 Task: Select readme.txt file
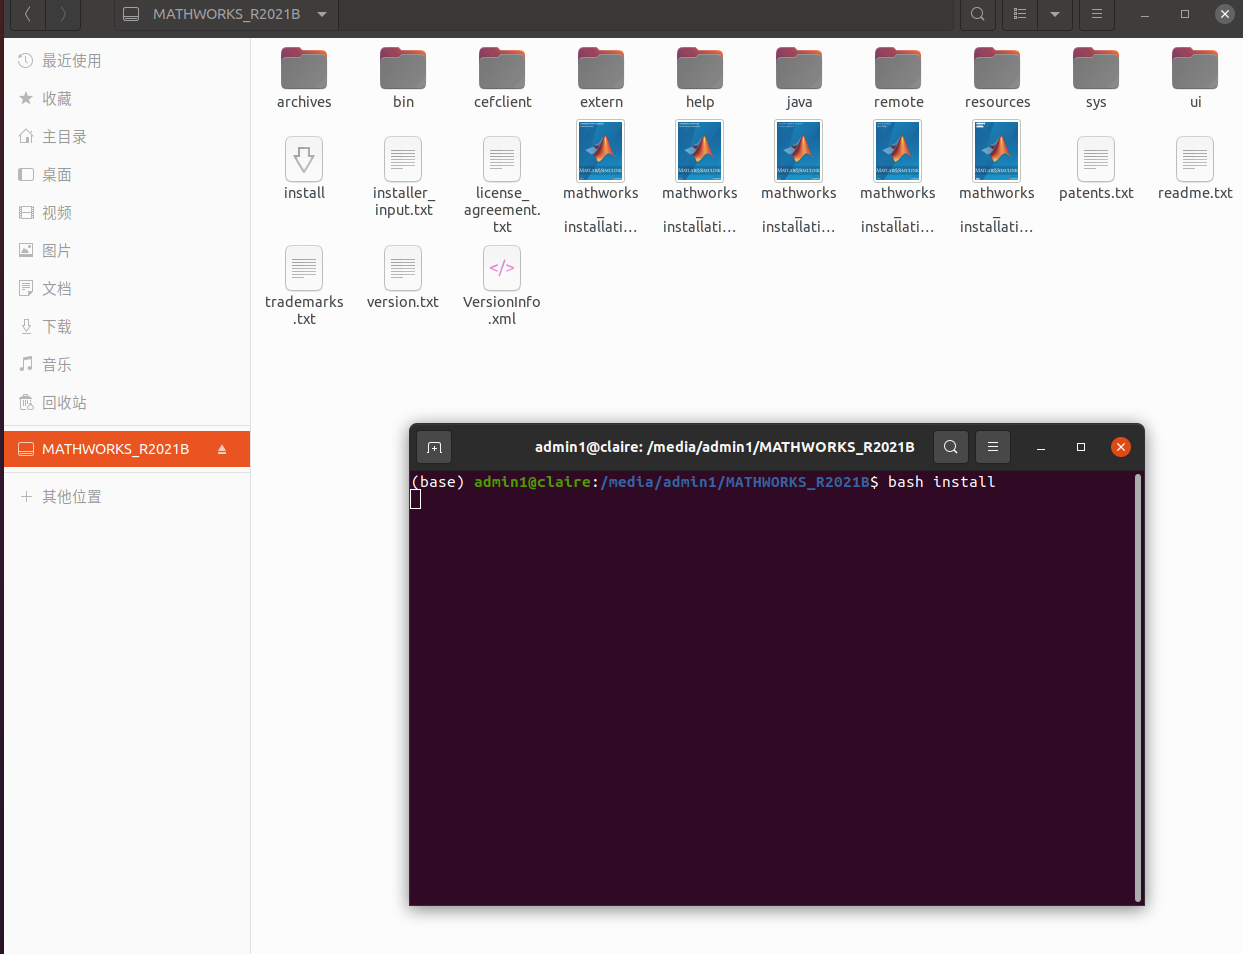pos(1195,168)
